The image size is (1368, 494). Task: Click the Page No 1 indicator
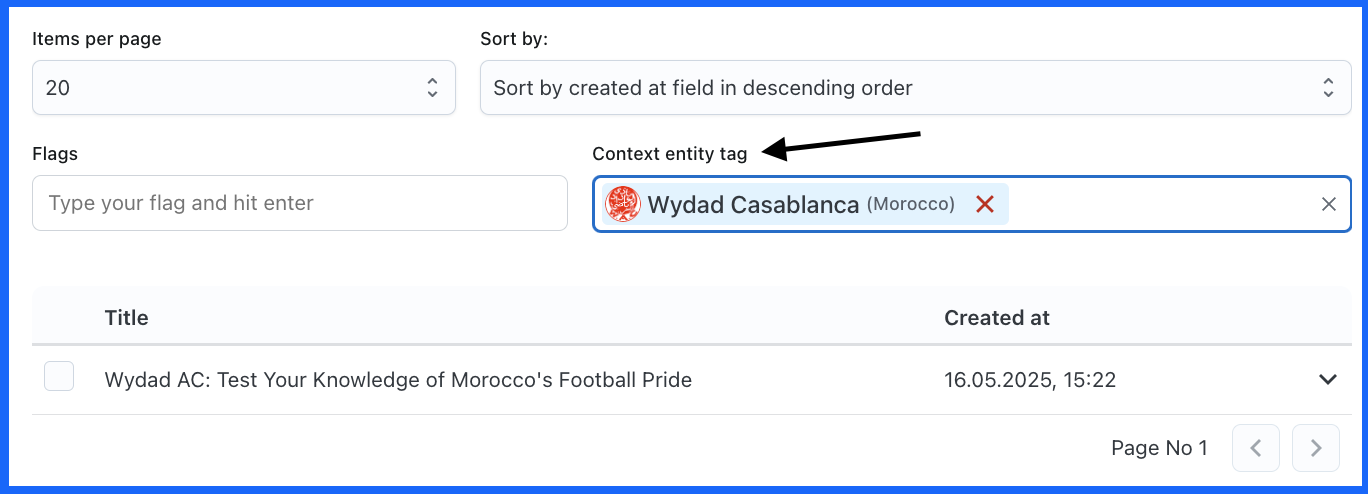[x=1159, y=448]
